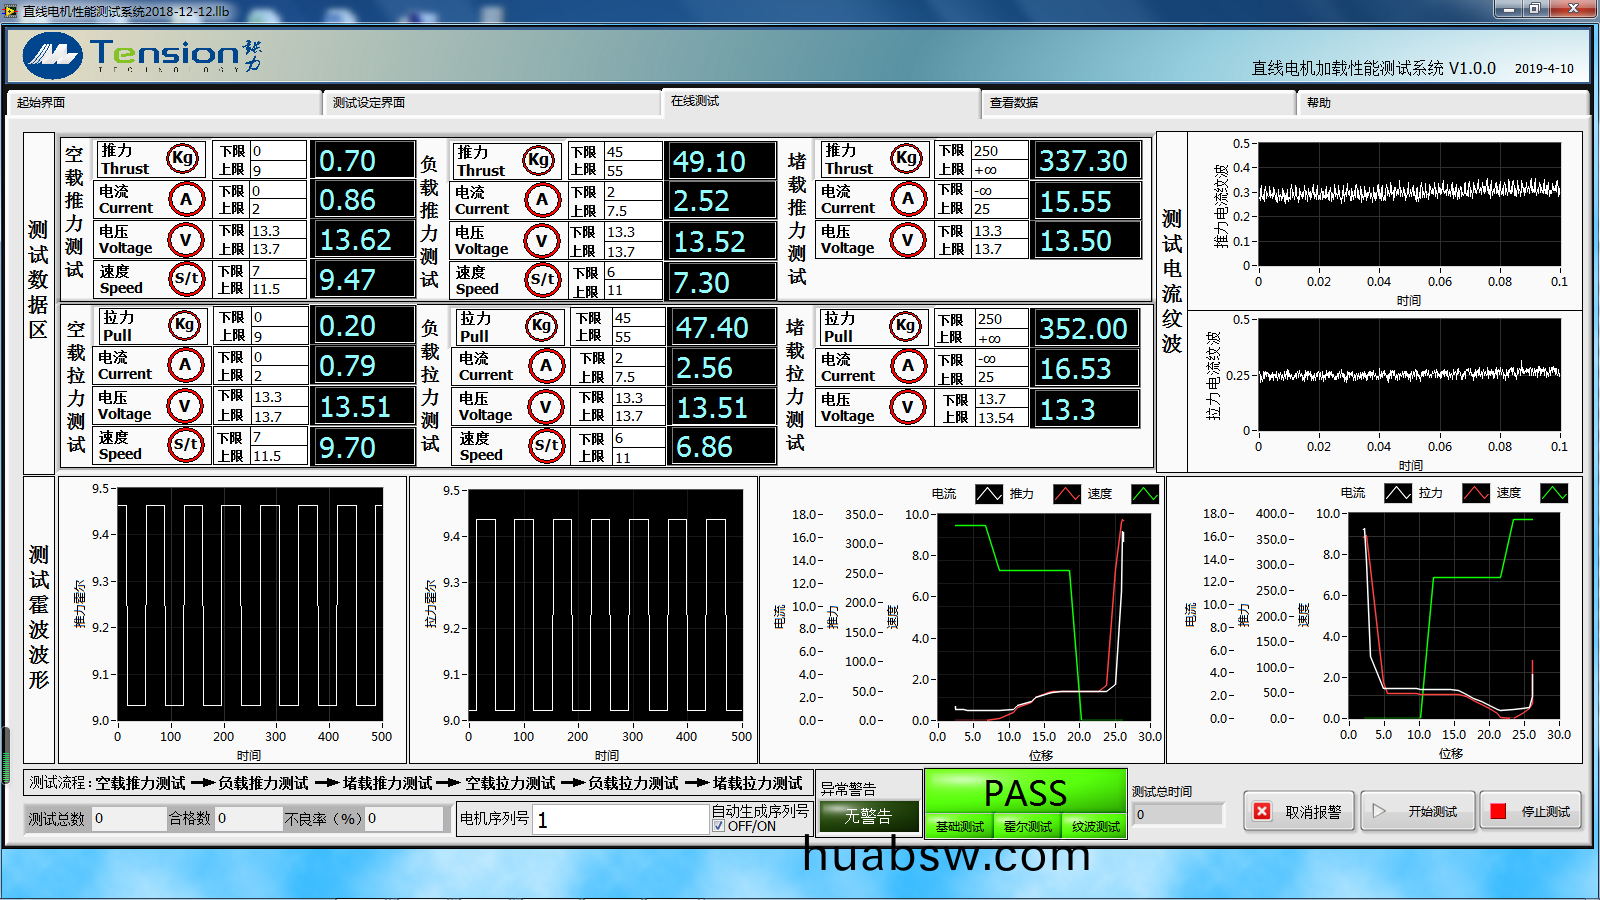Toggle the 霍尔测试 indicator under PASS
This screenshot has height=900, width=1600.
tap(1027, 827)
